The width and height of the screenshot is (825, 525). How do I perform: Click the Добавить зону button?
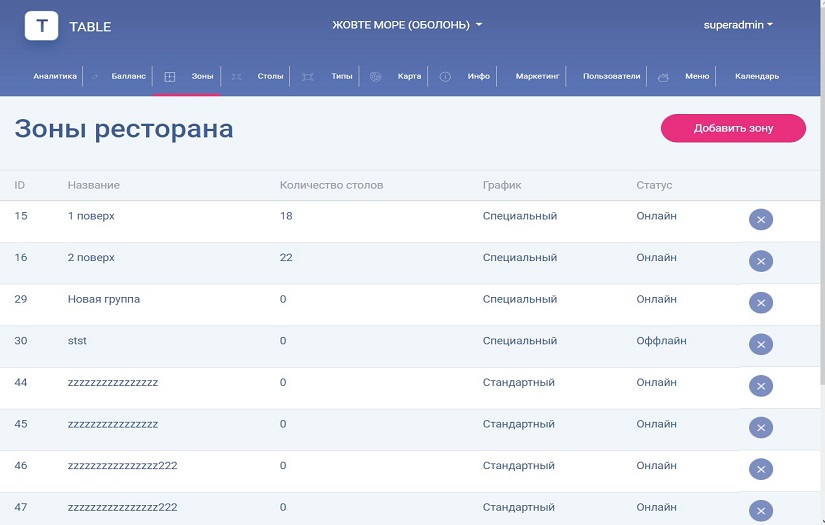(733, 128)
